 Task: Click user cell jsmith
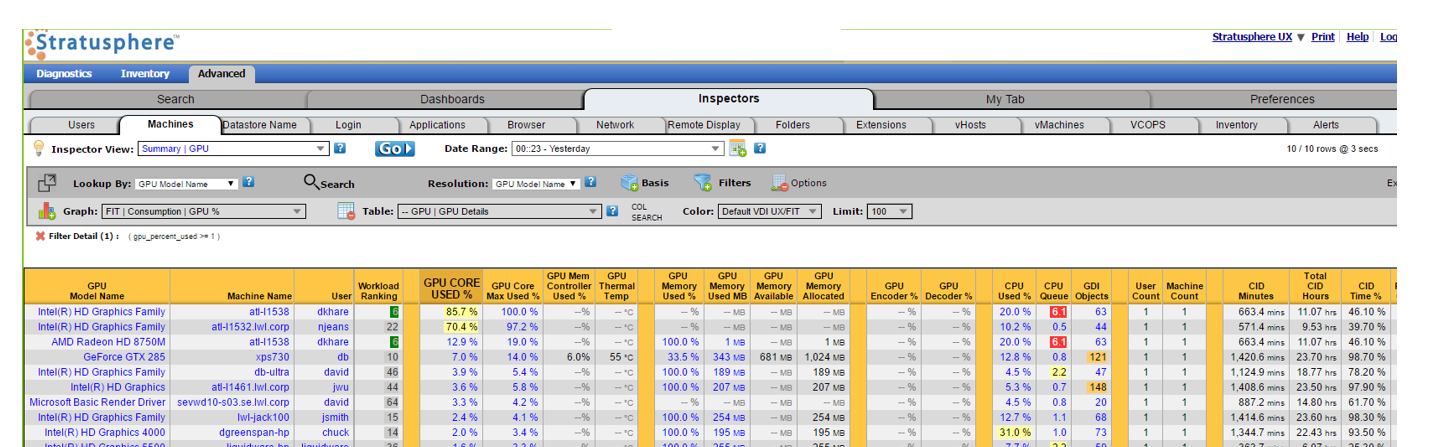(334, 417)
